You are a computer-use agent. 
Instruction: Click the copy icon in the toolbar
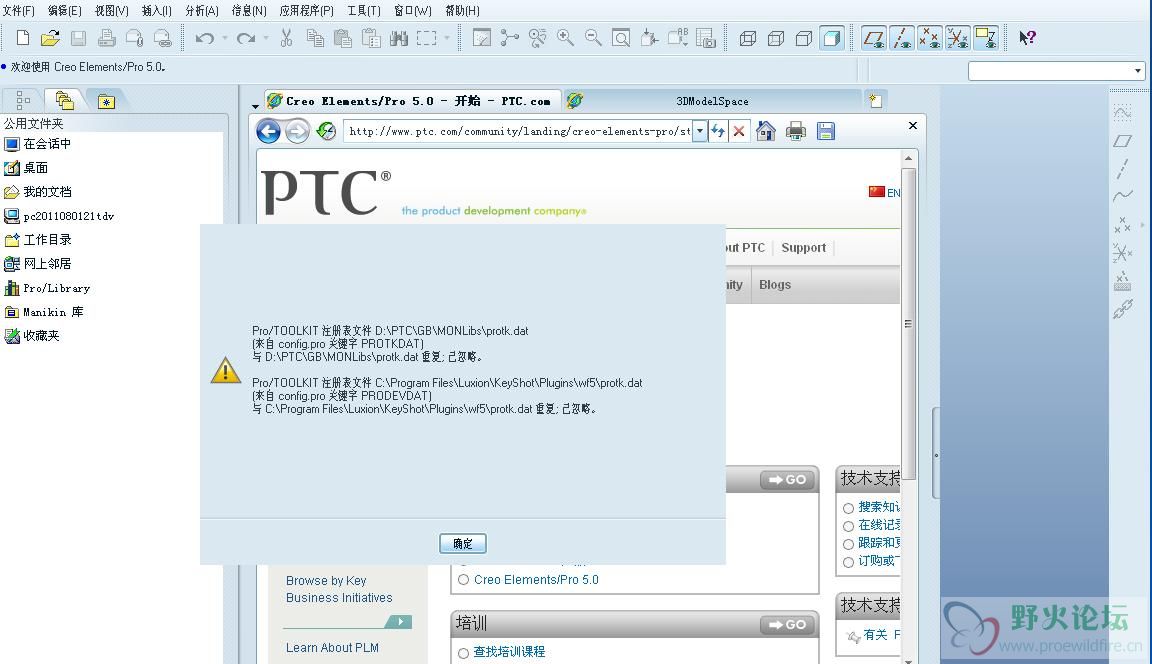coord(315,38)
